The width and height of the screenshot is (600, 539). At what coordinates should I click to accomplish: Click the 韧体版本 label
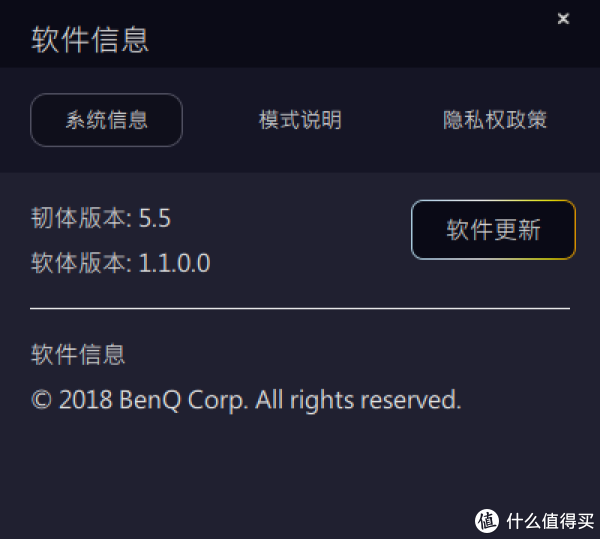78,218
